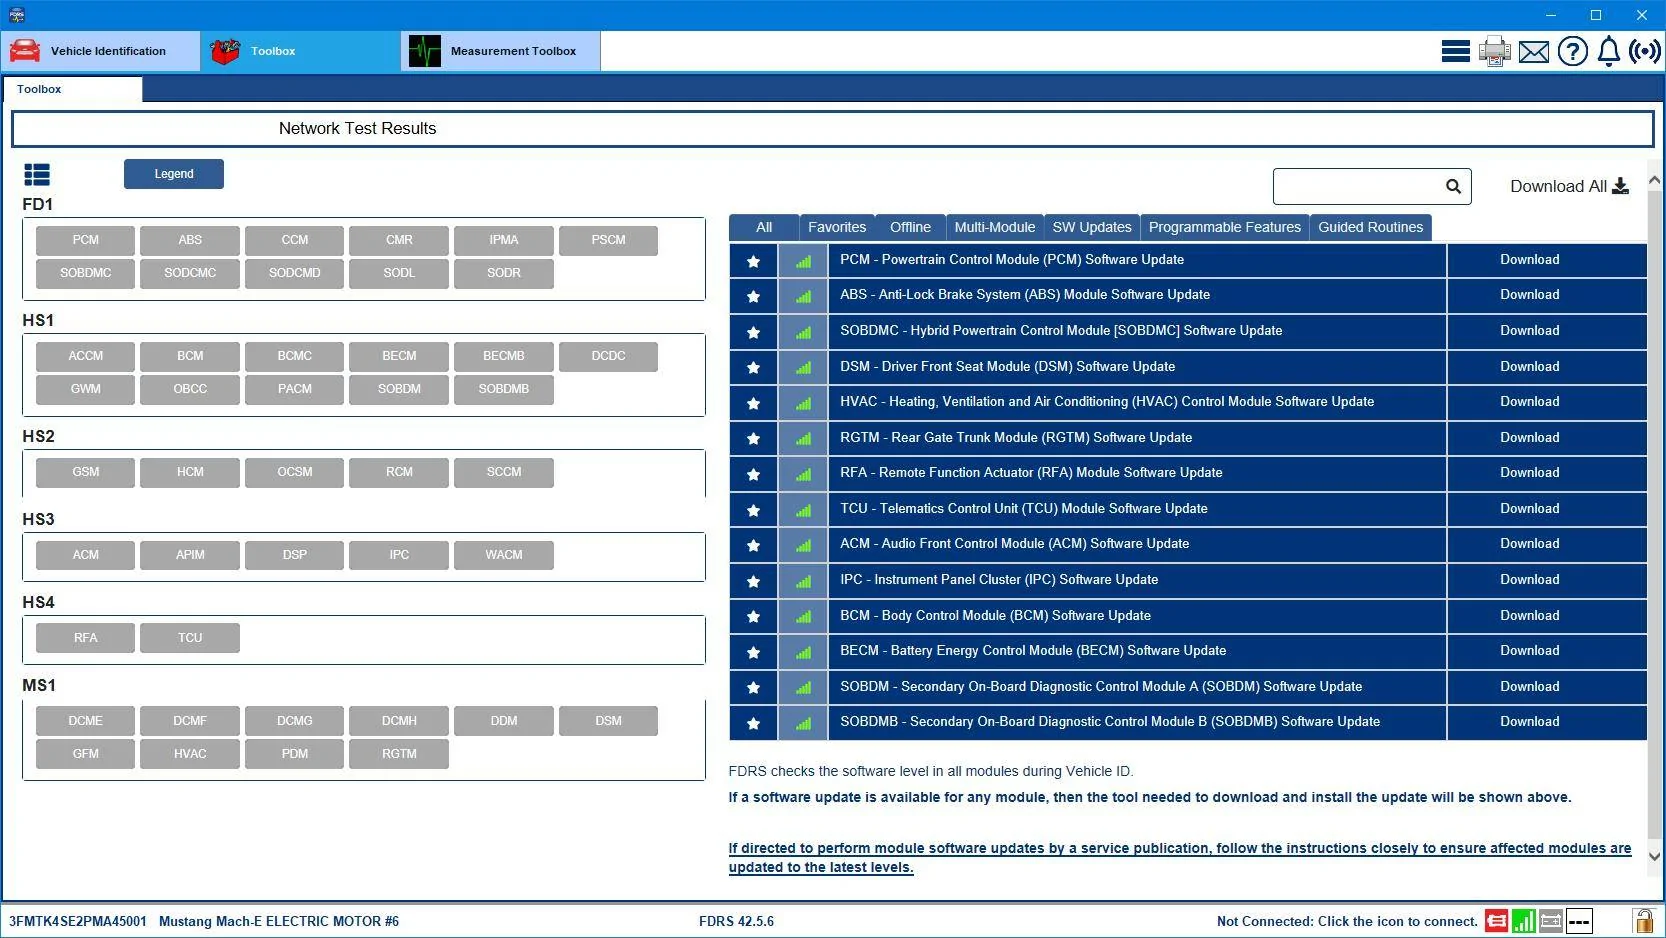
Task: Click the Not Connected status message
Action: point(1347,922)
